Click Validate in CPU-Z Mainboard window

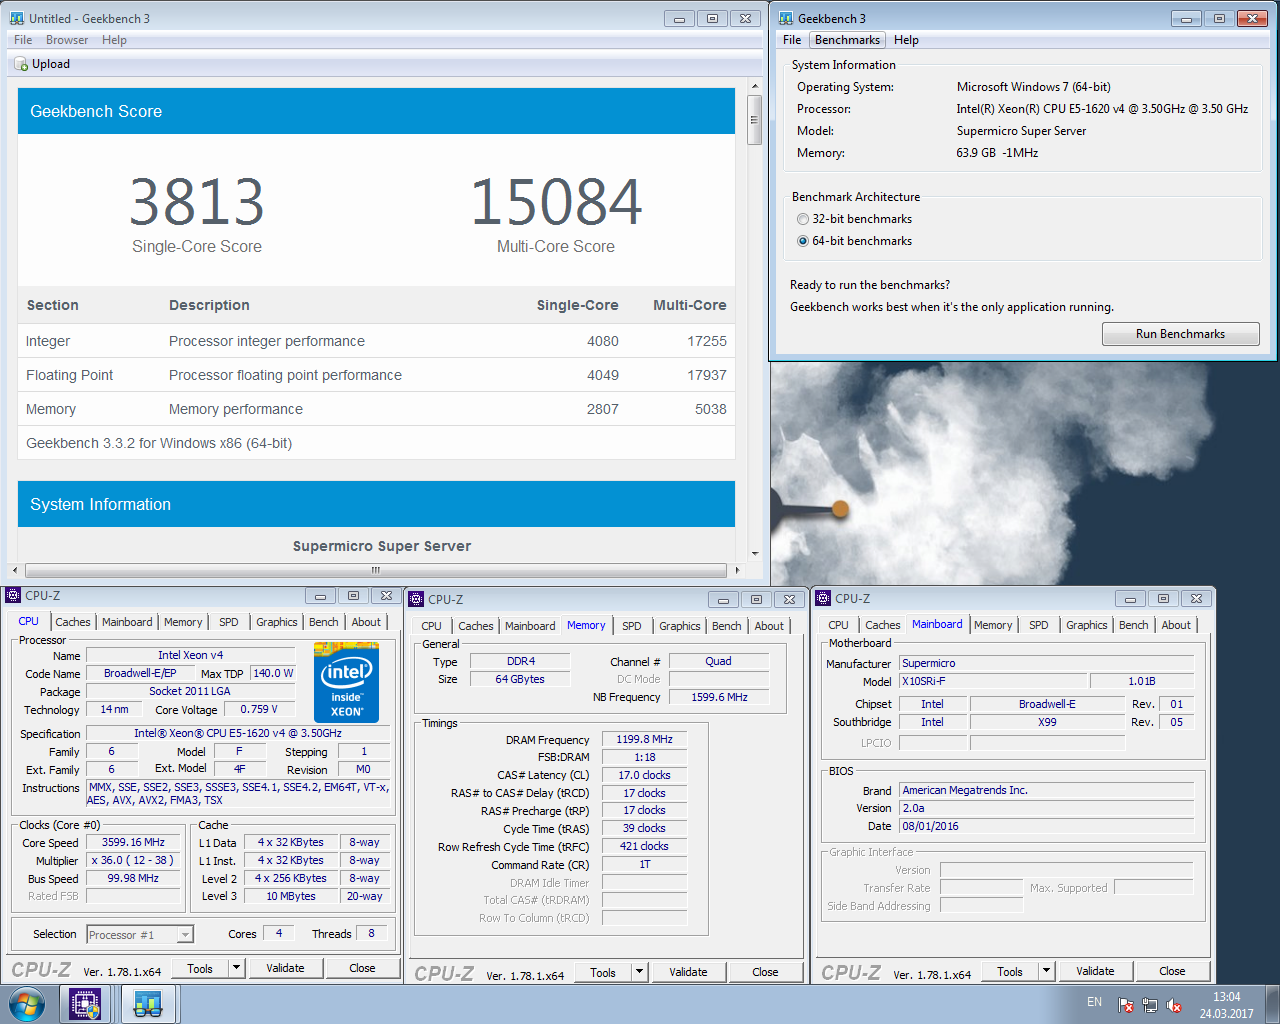tap(1095, 971)
